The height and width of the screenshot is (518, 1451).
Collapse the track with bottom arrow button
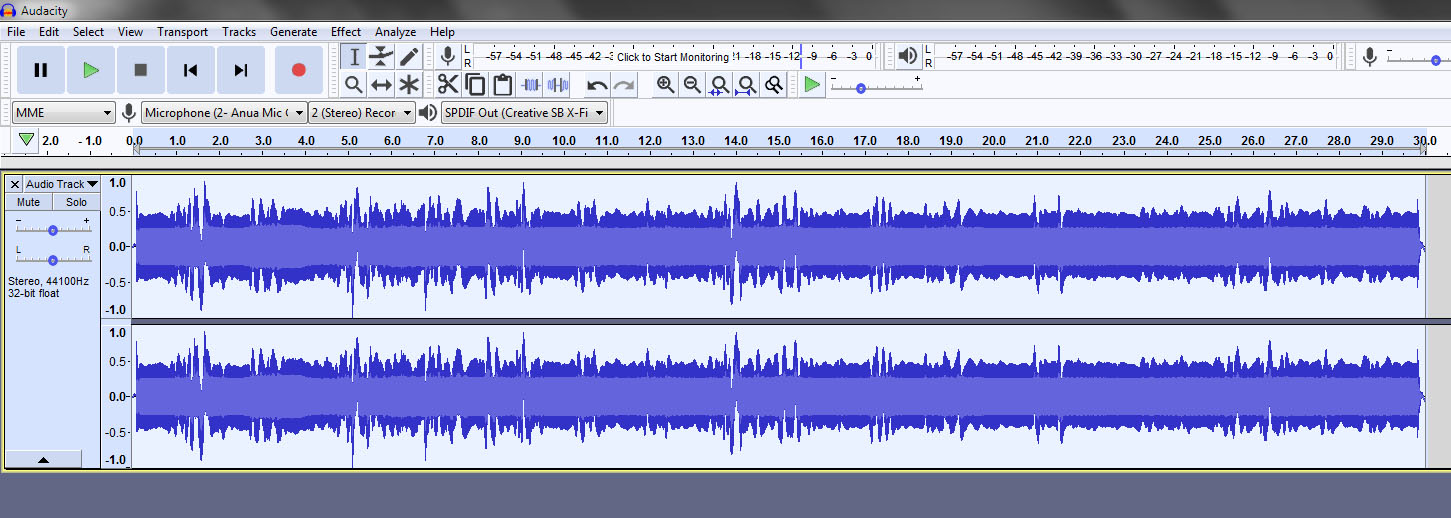(x=43, y=459)
